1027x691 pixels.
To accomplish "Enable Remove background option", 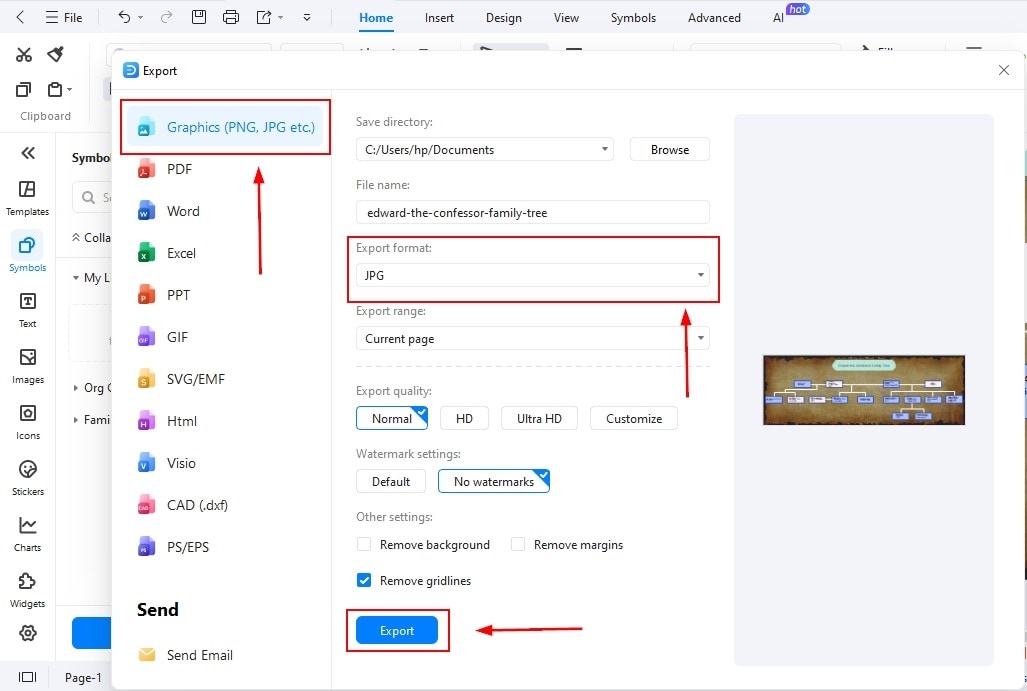I will tap(364, 544).
